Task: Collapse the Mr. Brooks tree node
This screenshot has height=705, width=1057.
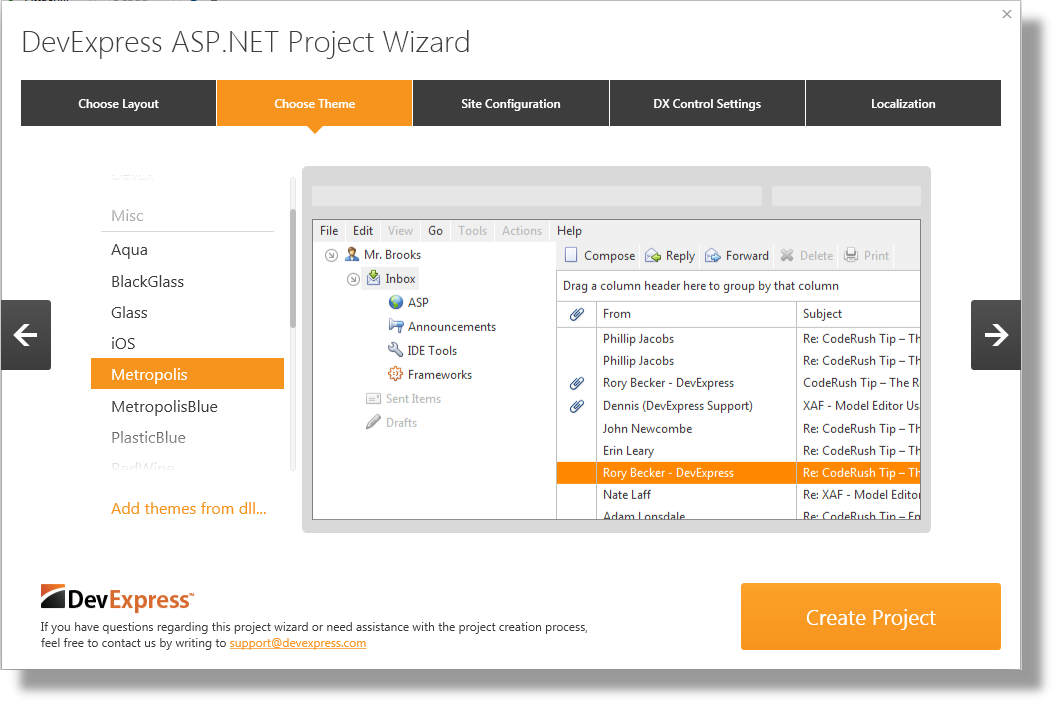Action: coord(331,255)
